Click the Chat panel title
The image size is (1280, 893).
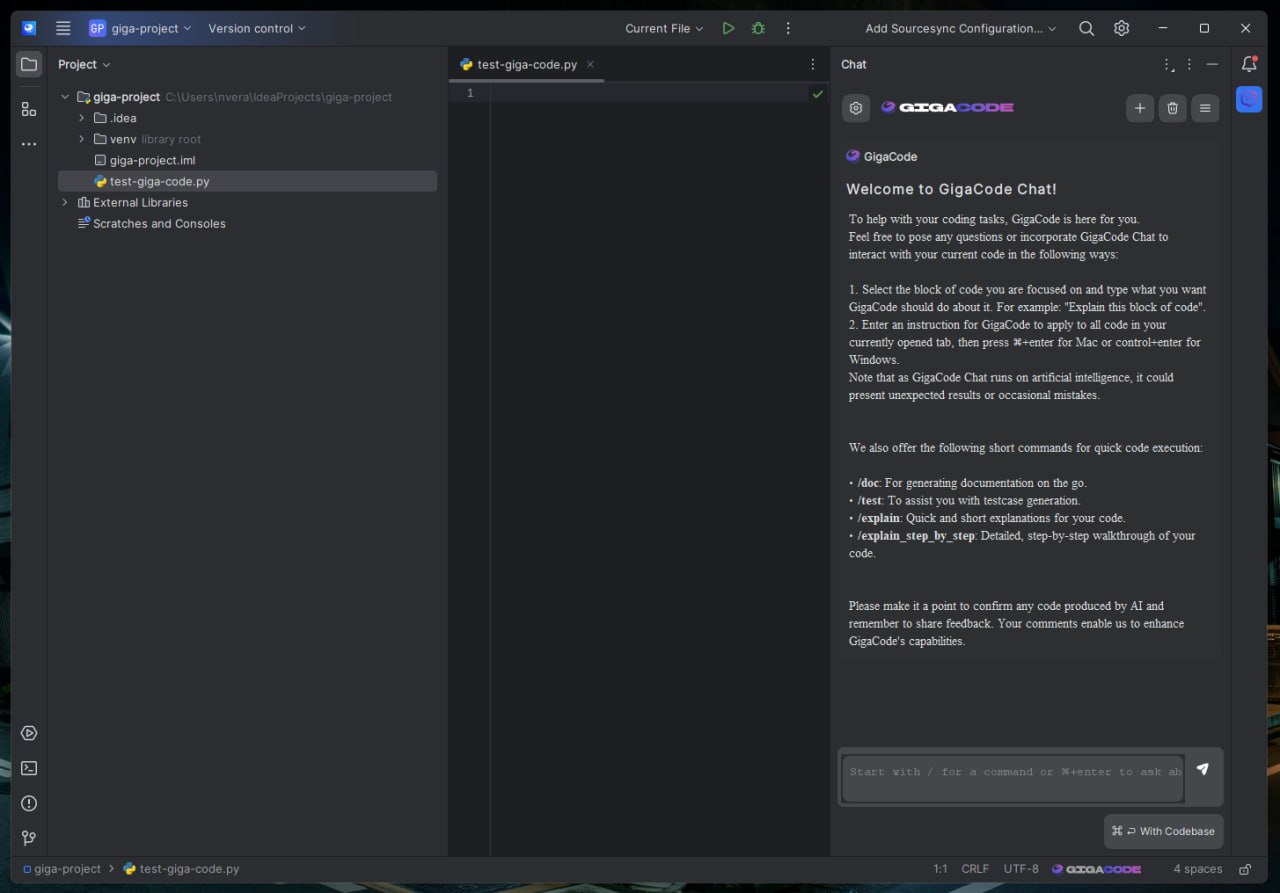coord(854,64)
